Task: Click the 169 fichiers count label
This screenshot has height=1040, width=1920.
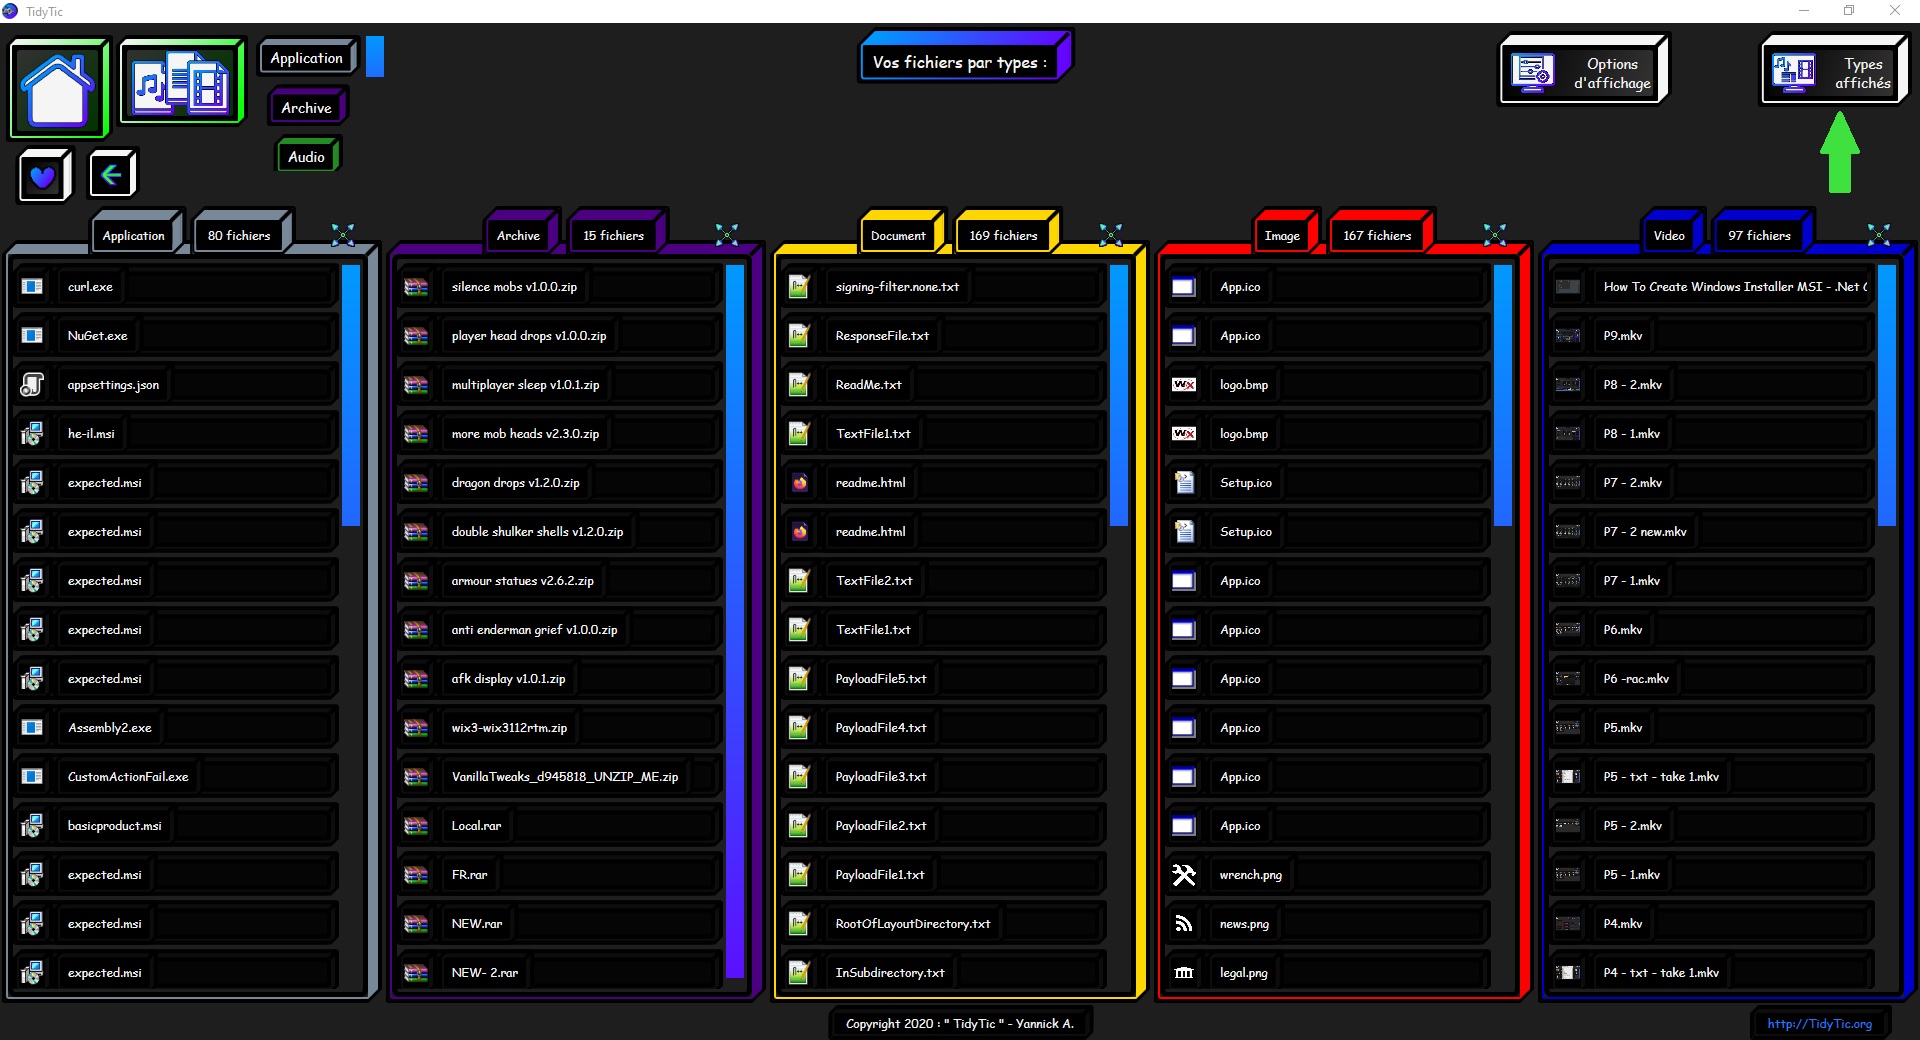Action: coord(1003,236)
